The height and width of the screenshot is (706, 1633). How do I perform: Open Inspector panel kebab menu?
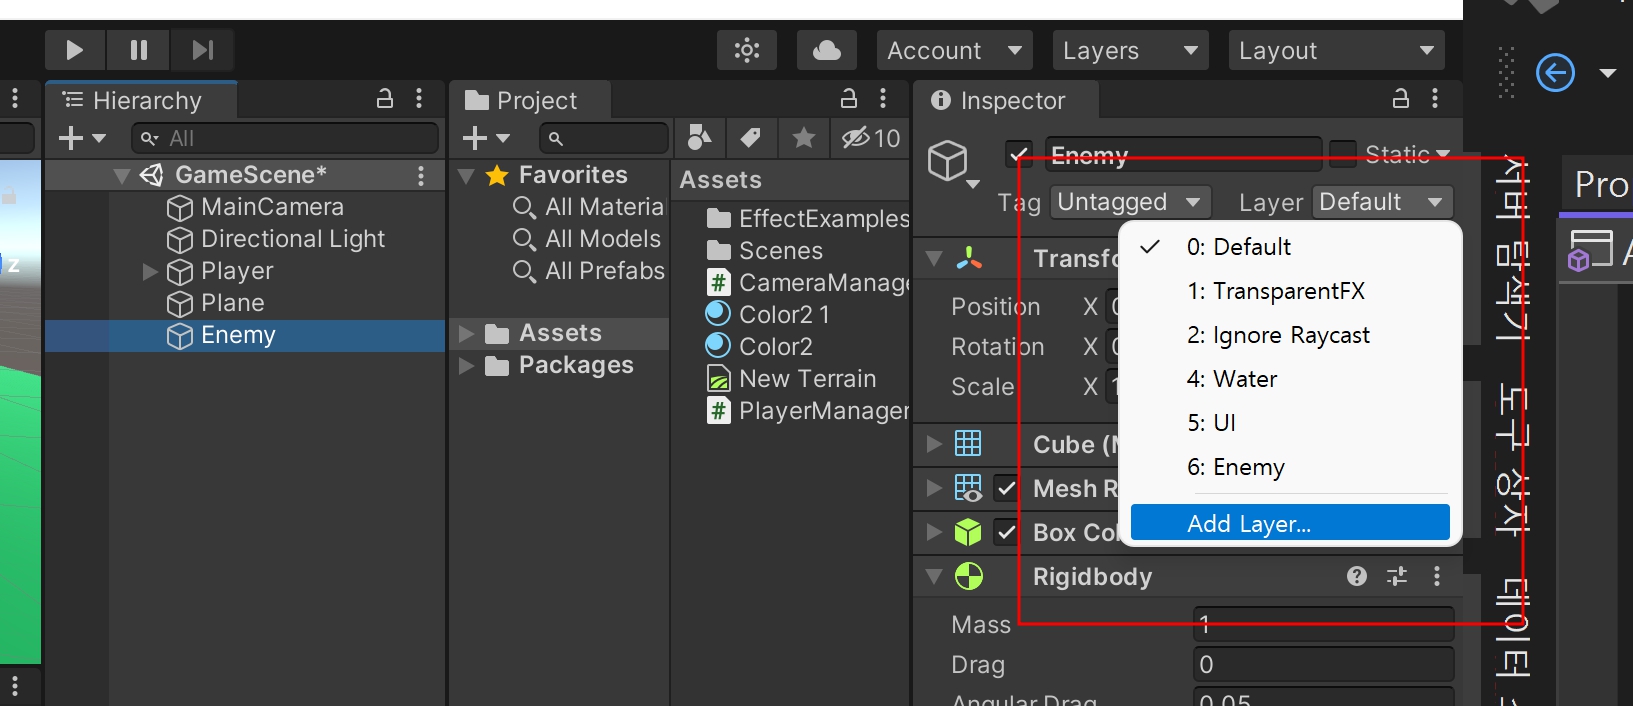tap(1435, 99)
